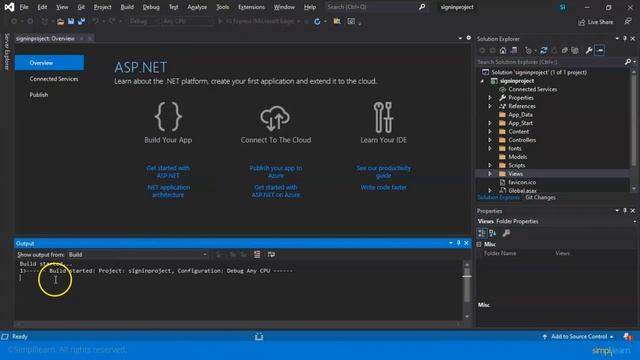Toggle Categorized view in Properties panel
This screenshot has height=360, width=640.
point(482,233)
